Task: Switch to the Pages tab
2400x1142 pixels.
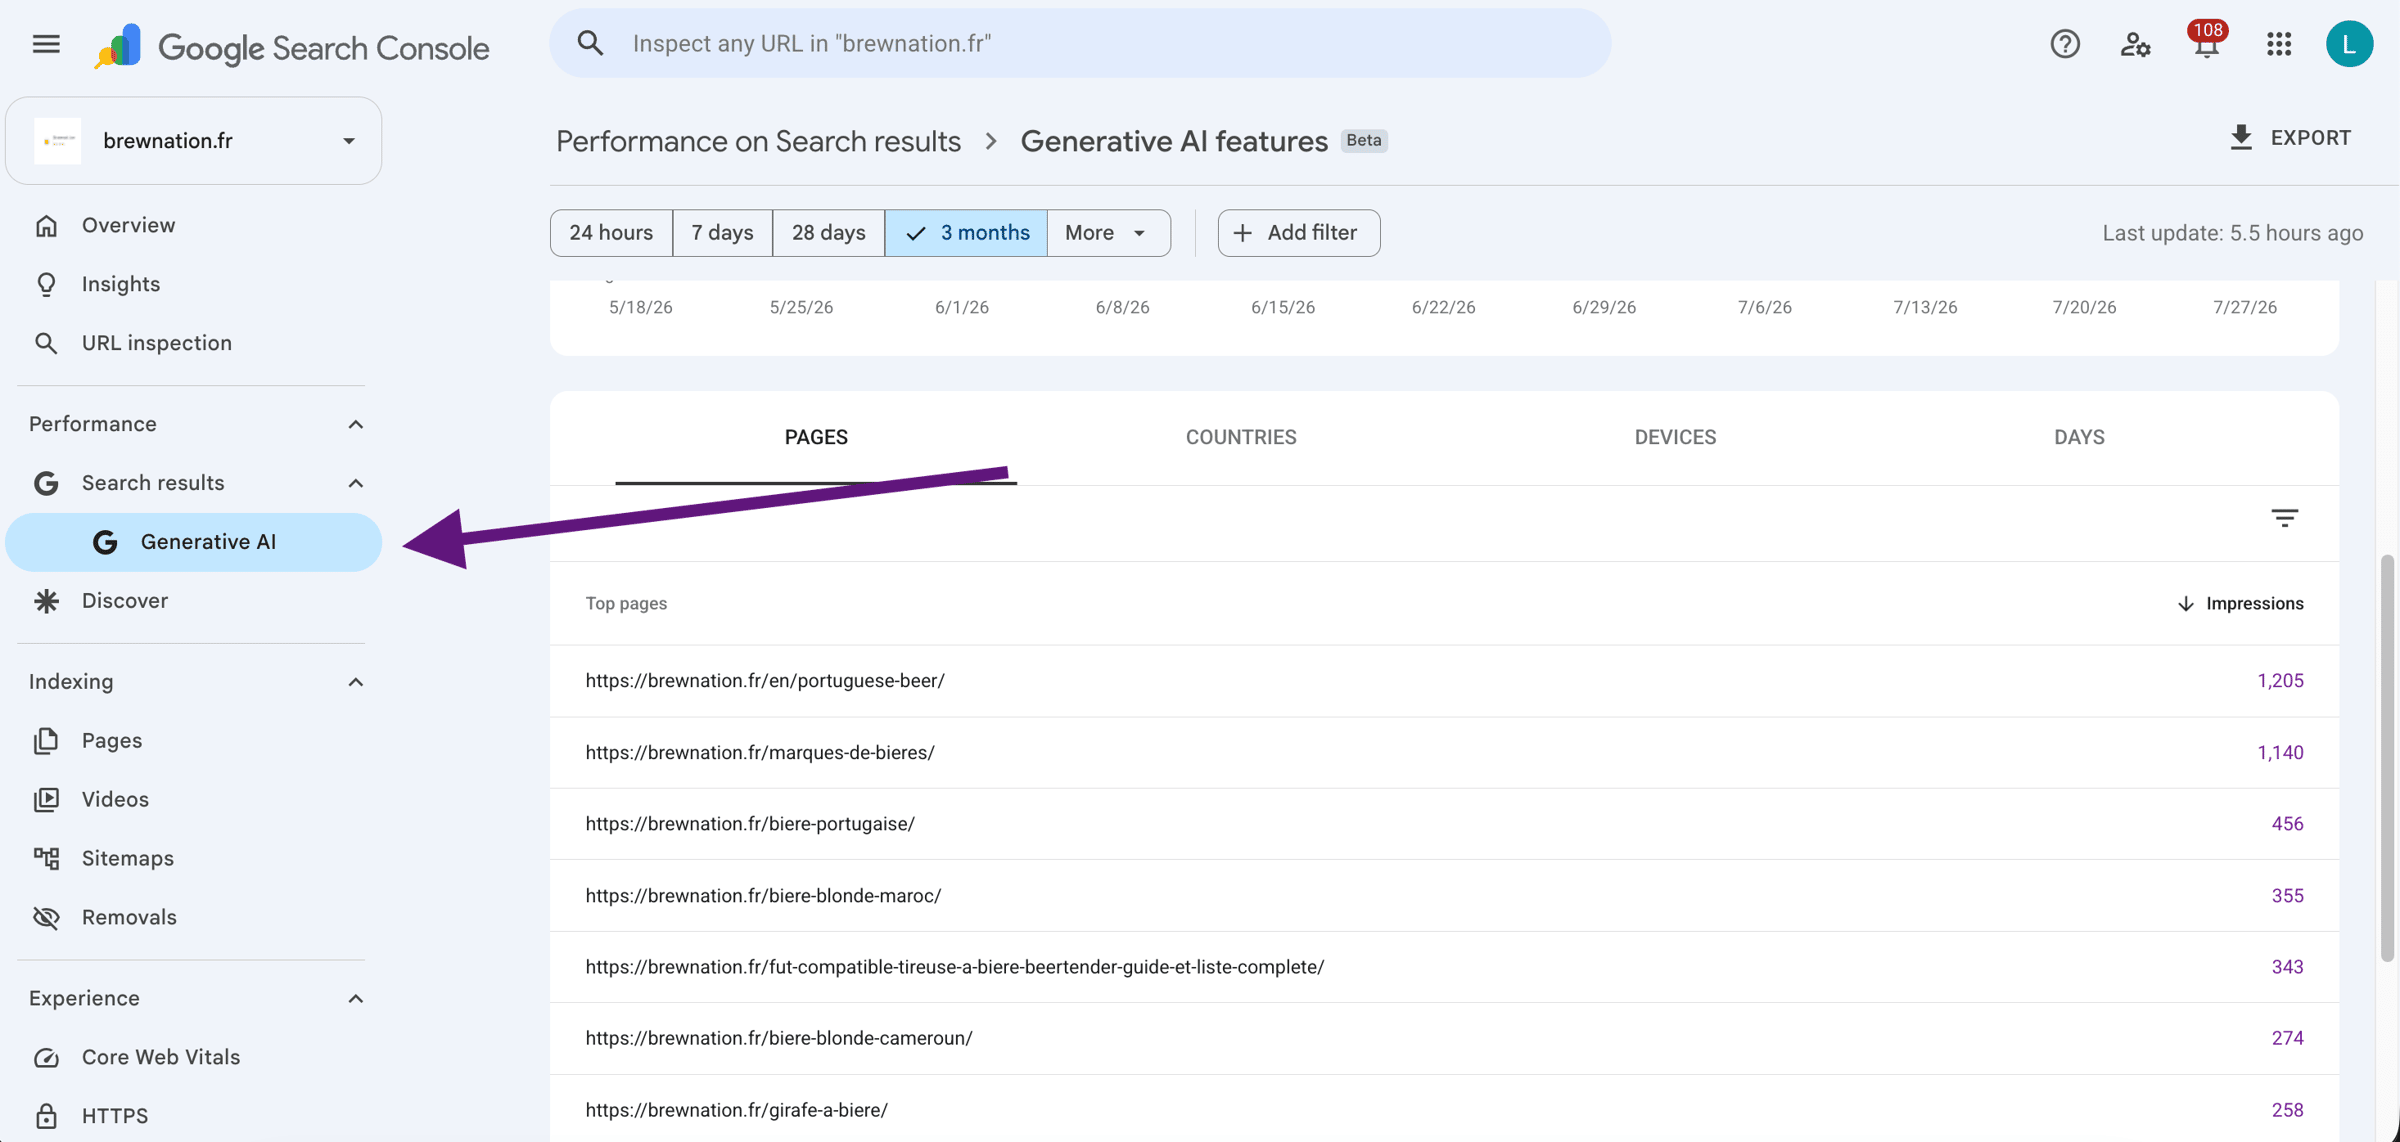Action: [816, 438]
